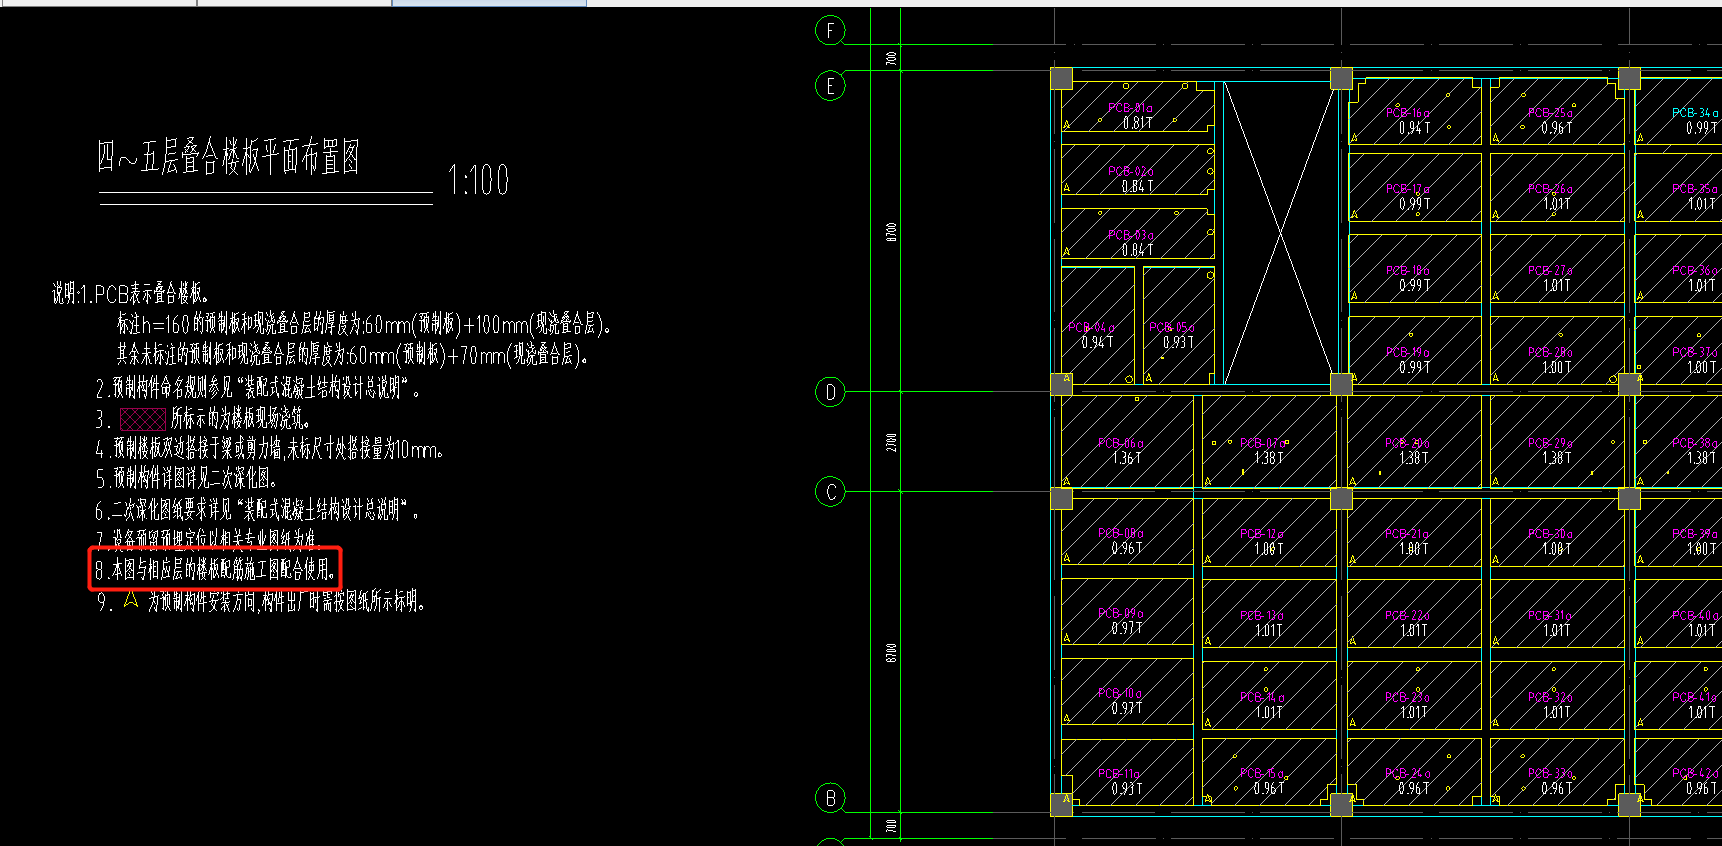Image resolution: width=1722 pixels, height=846 pixels.
Task: Select the cyan slab label PCB-34a
Action: click(1696, 113)
